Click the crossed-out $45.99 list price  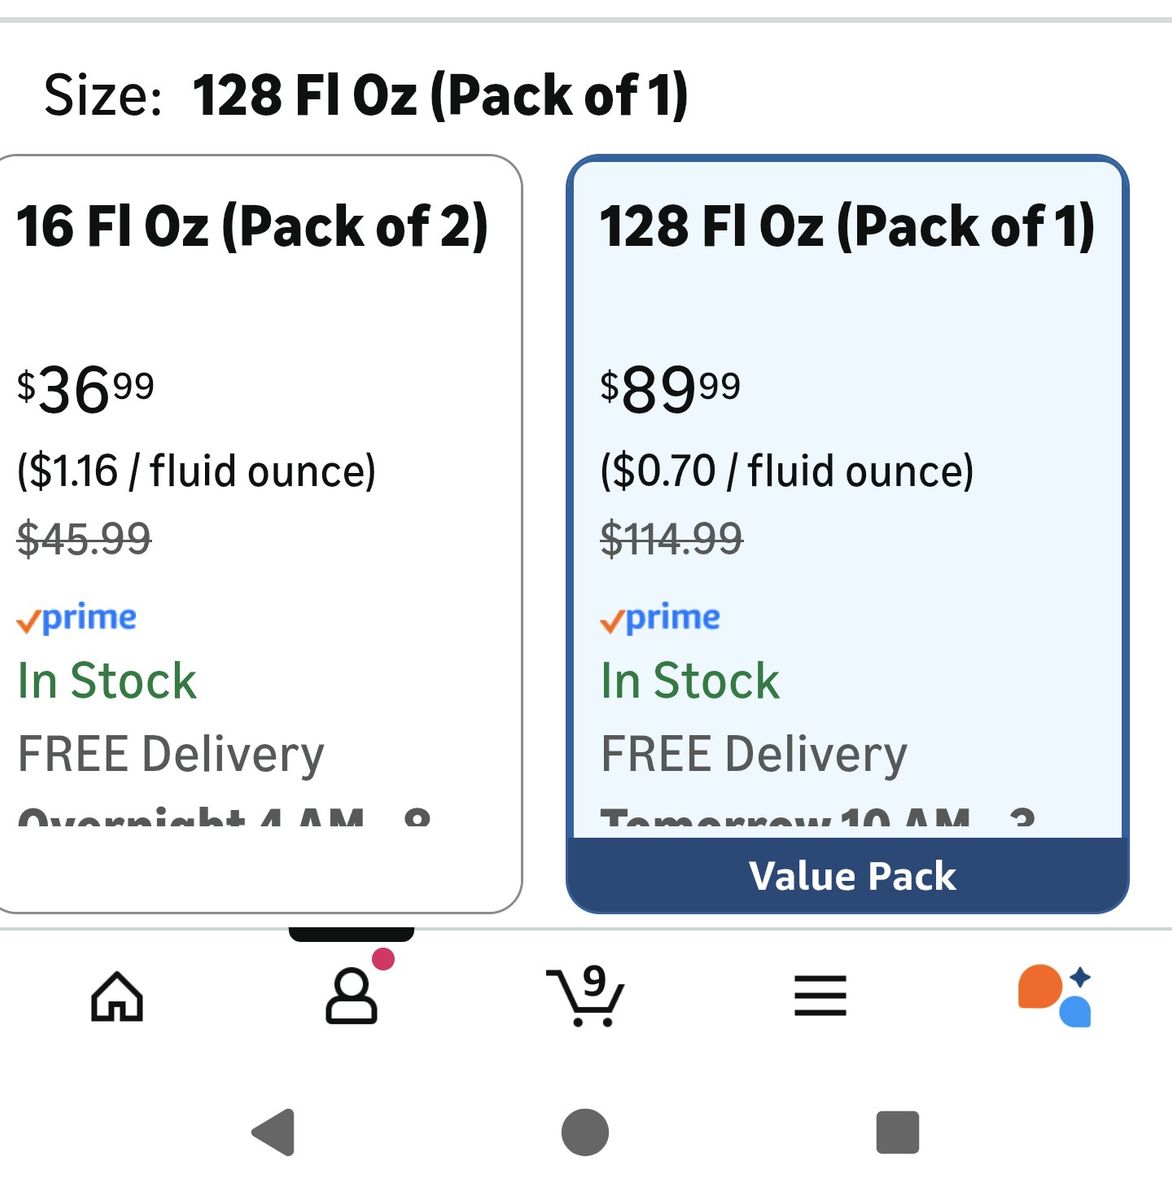coord(84,539)
